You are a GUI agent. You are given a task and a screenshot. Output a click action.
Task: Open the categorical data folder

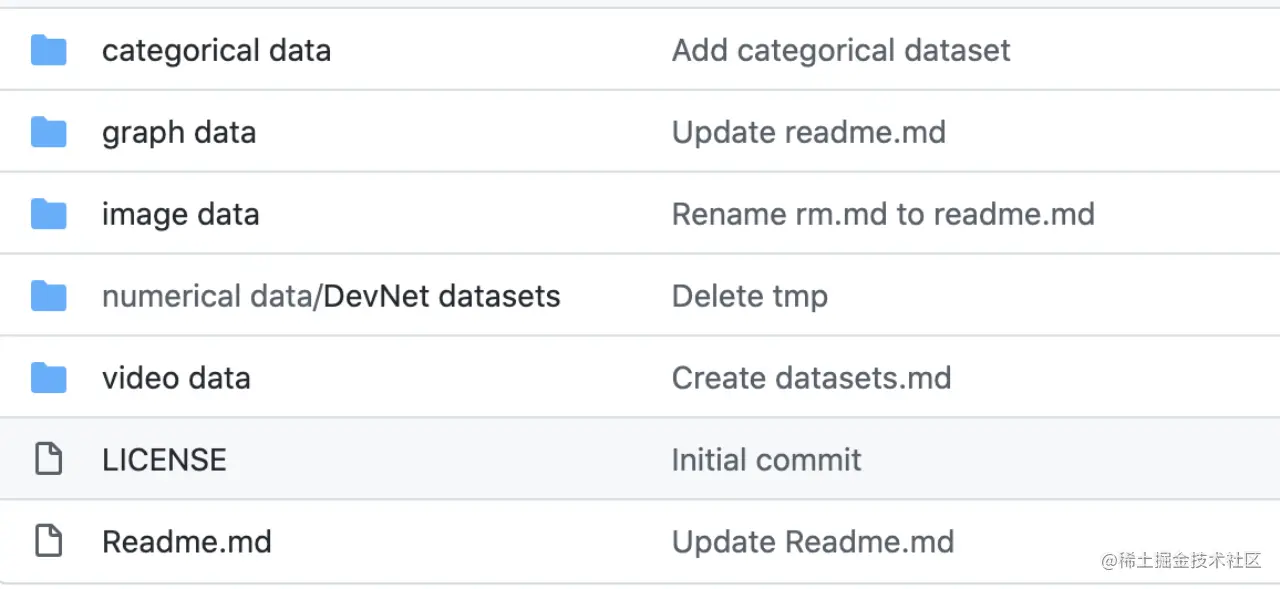(x=216, y=50)
